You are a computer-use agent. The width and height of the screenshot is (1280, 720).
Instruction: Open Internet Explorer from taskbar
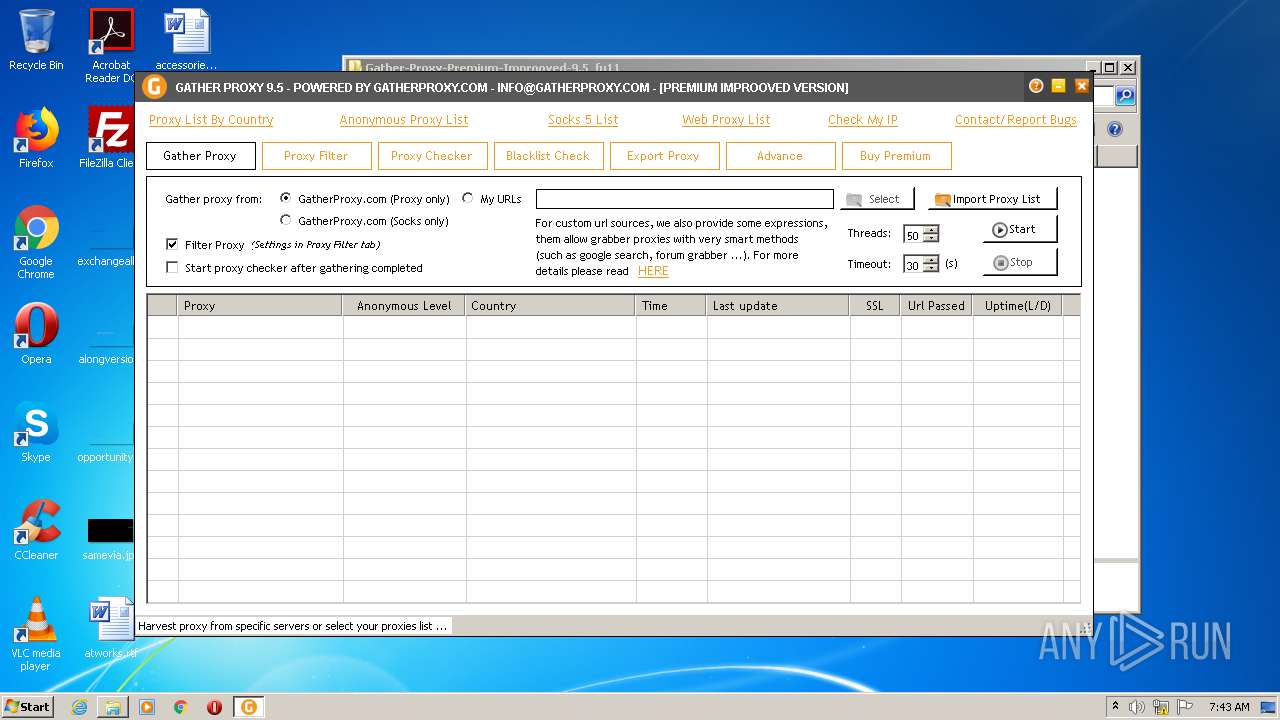coord(79,707)
